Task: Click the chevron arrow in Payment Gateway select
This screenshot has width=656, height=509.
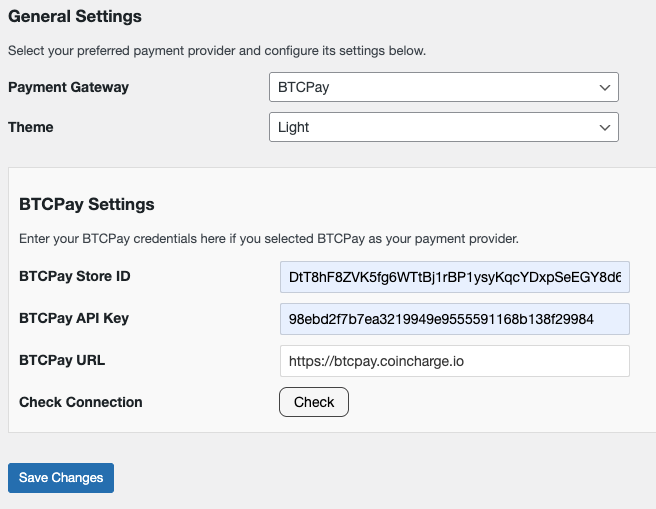Action: click(605, 87)
